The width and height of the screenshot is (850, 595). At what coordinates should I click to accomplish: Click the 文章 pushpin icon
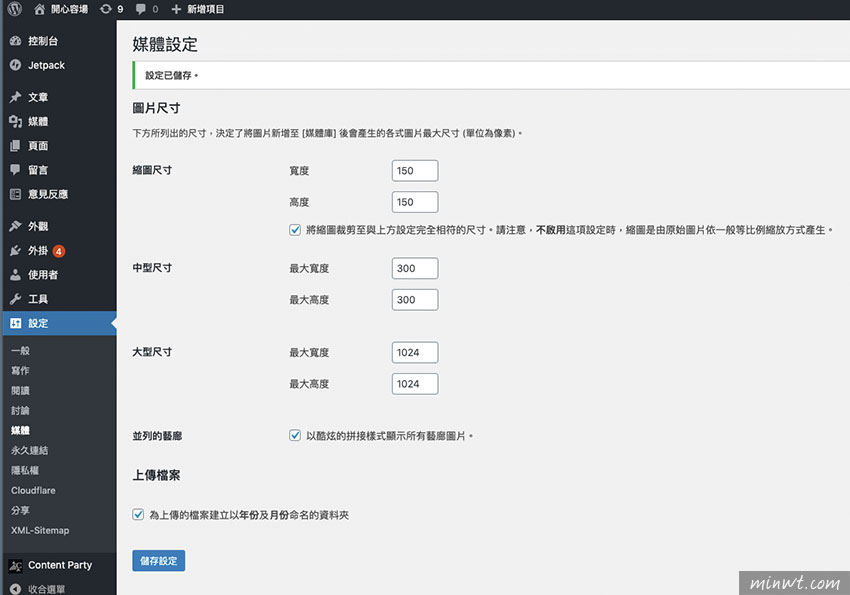pyautogui.click(x=15, y=97)
